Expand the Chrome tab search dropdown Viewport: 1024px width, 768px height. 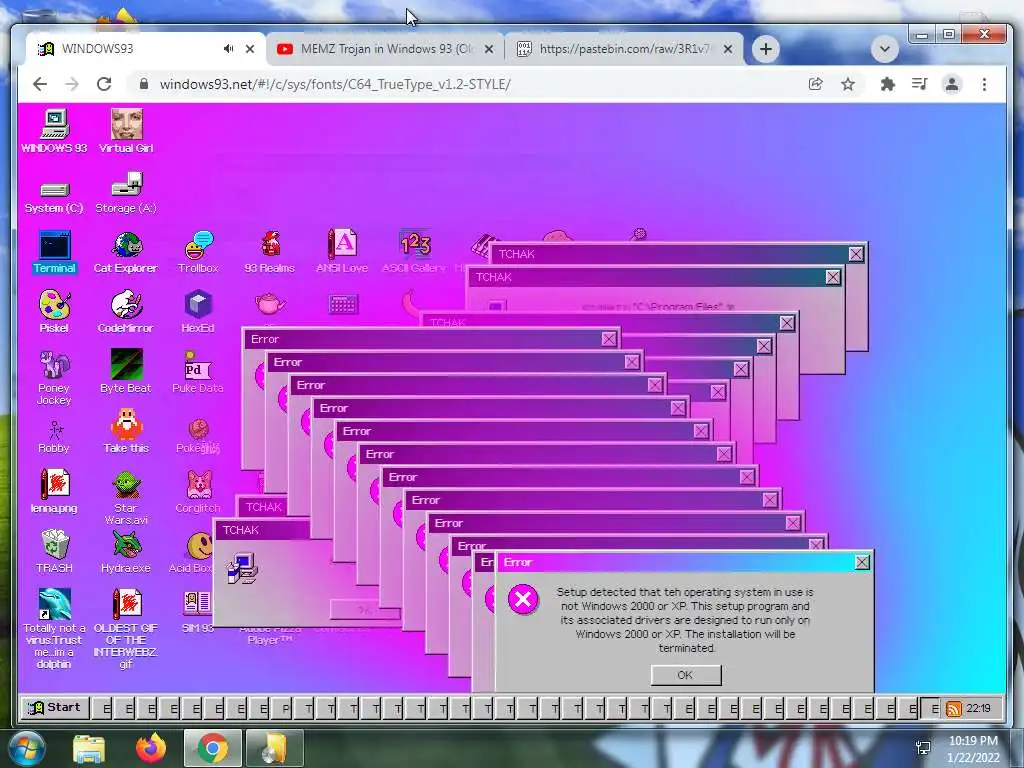coord(885,49)
